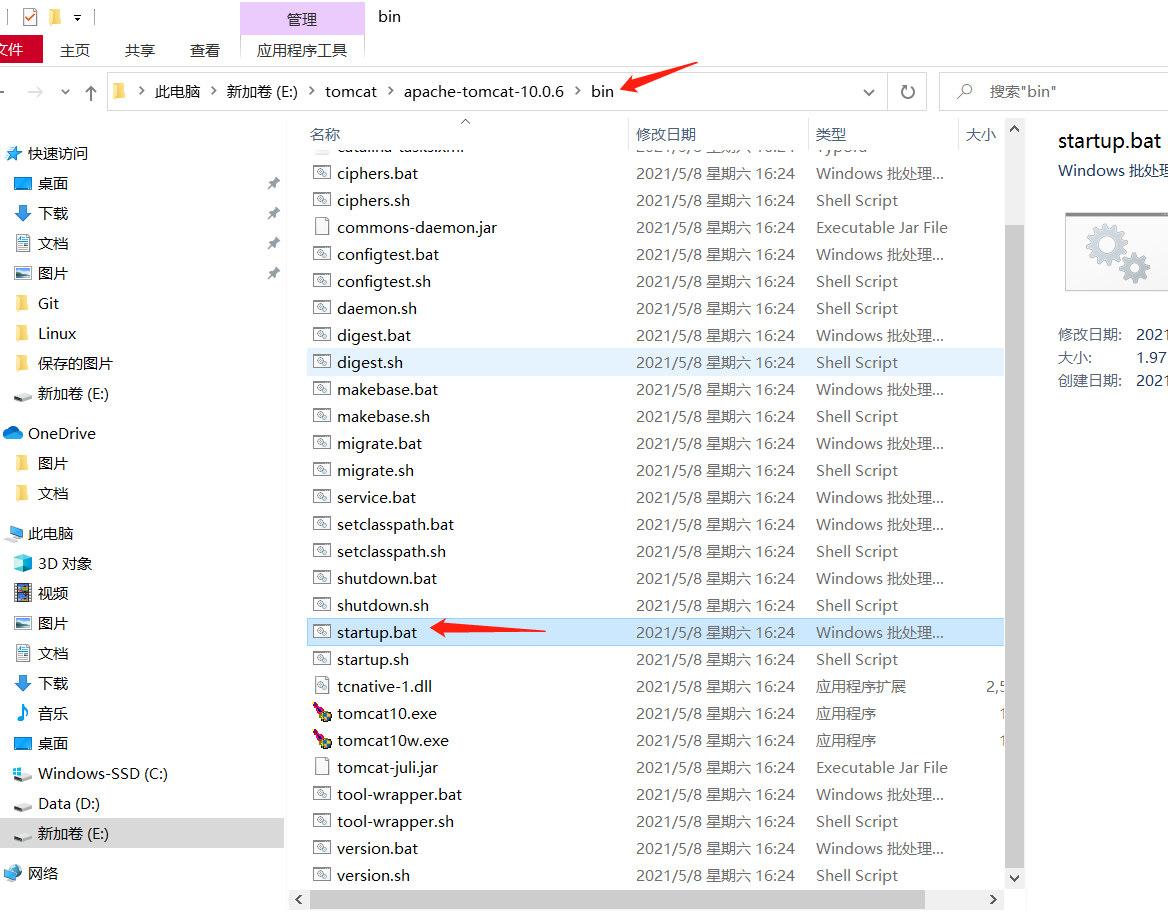Viewport: 1168px width, 913px height.
Task: Select the tomcat10w.exe application icon
Action: [322, 739]
